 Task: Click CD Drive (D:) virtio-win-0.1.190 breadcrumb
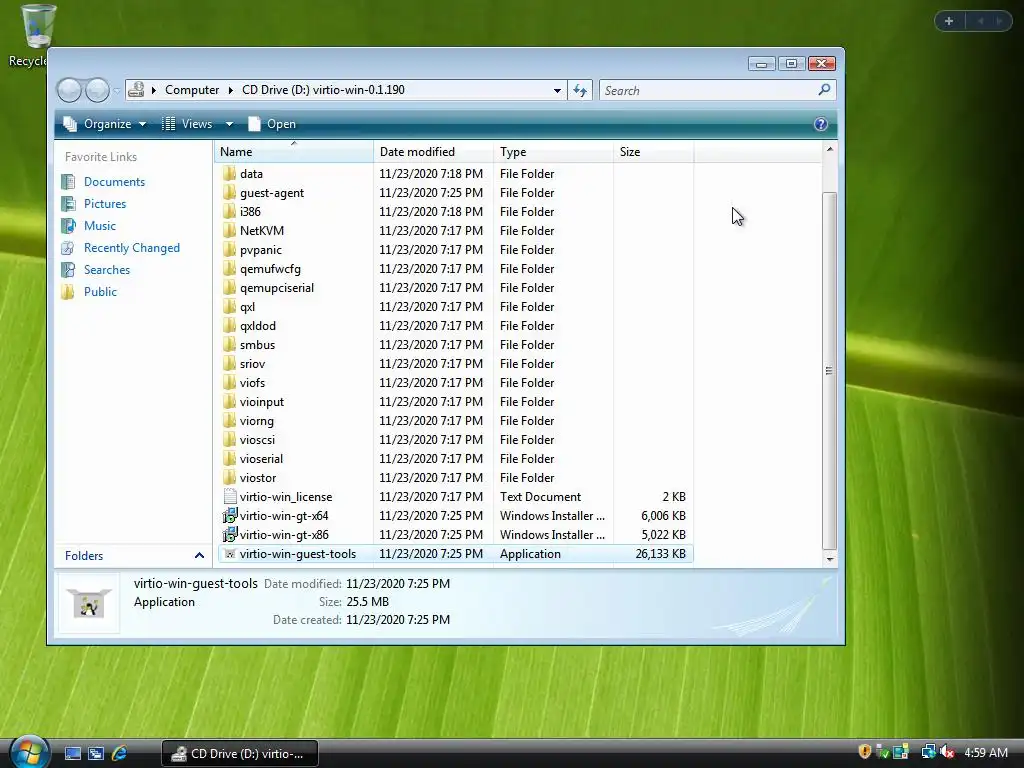[323, 90]
